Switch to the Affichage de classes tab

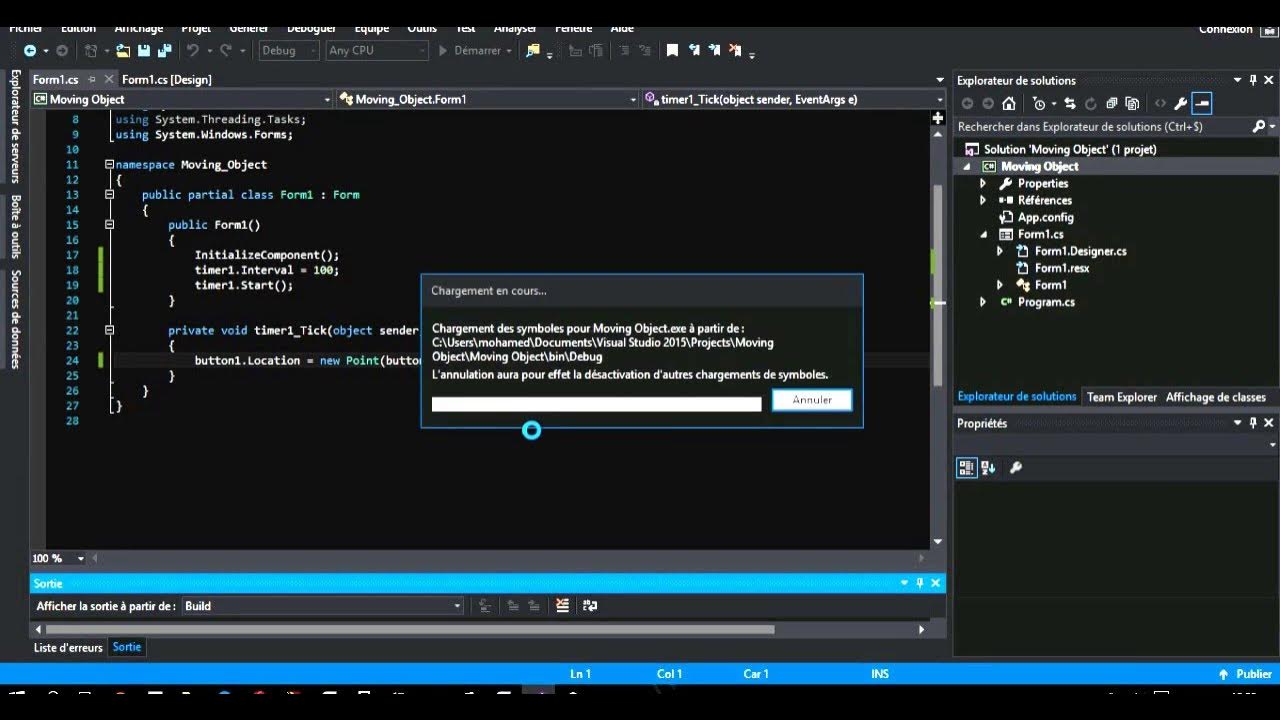(1216, 397)
